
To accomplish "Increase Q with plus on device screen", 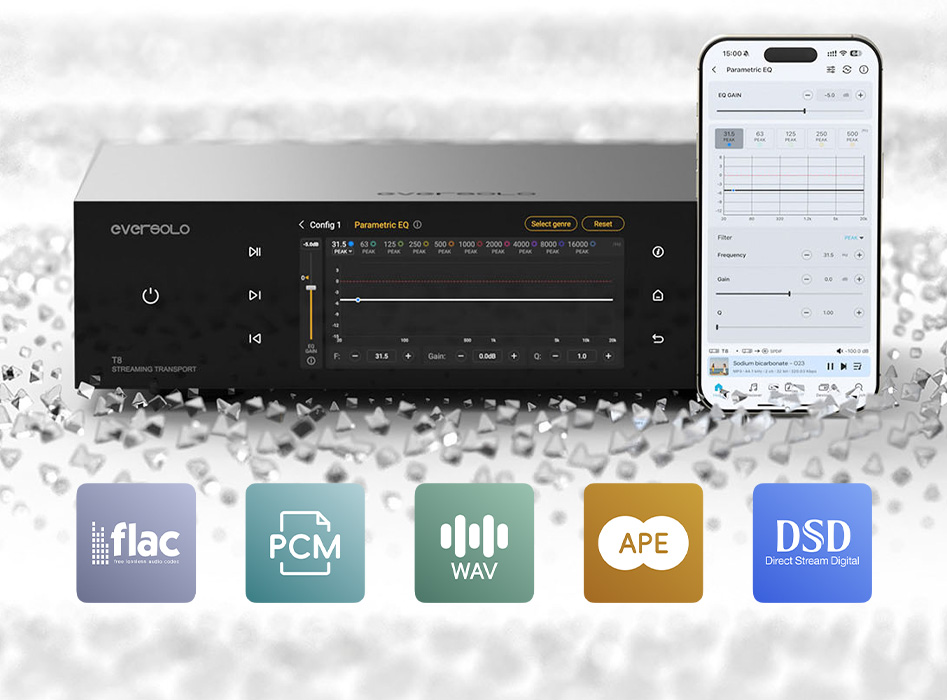I will click(609, 356).
